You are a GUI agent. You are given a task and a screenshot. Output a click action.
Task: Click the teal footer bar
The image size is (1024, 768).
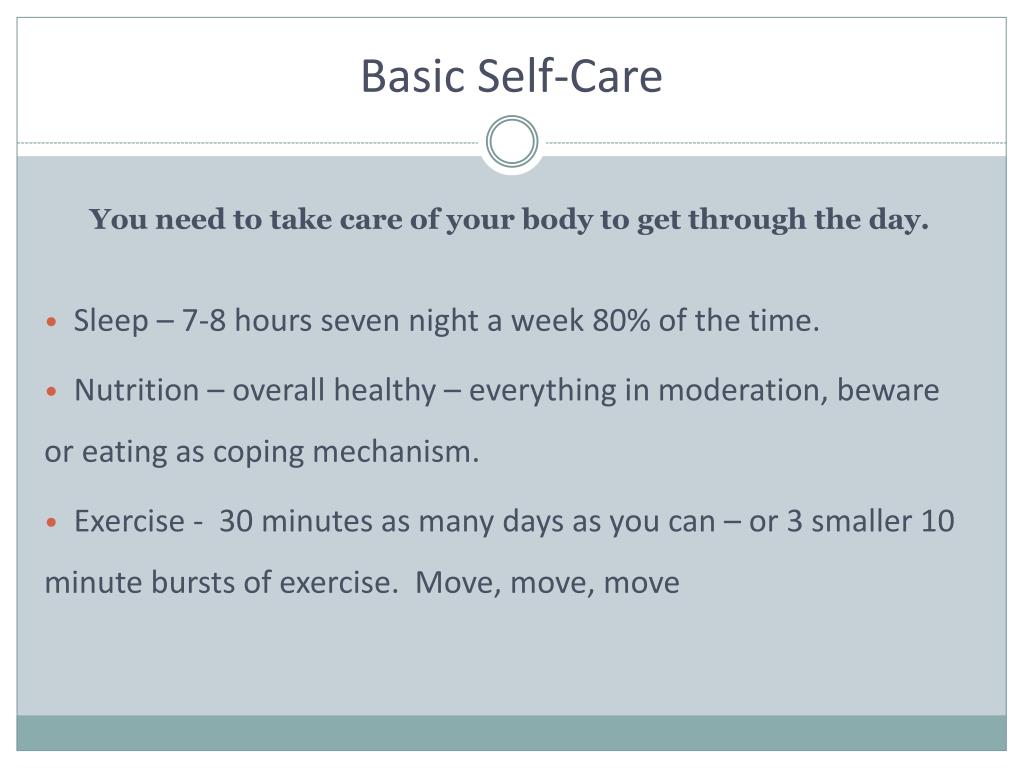point(511,733)
